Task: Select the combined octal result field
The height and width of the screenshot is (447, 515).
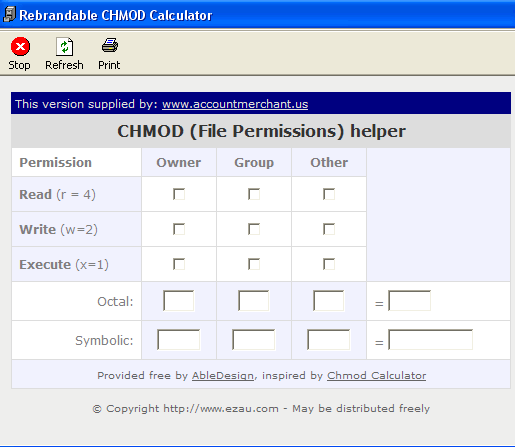Action: 410,301
